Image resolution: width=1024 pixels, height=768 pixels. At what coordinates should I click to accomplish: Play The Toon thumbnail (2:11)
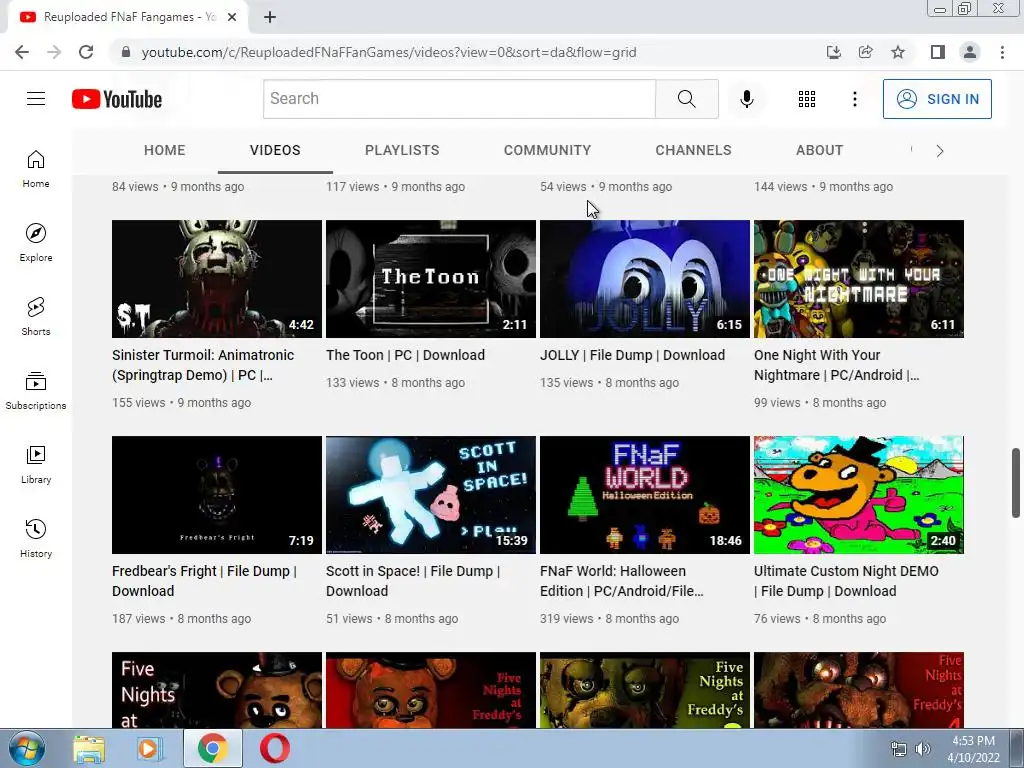[430, 279]
